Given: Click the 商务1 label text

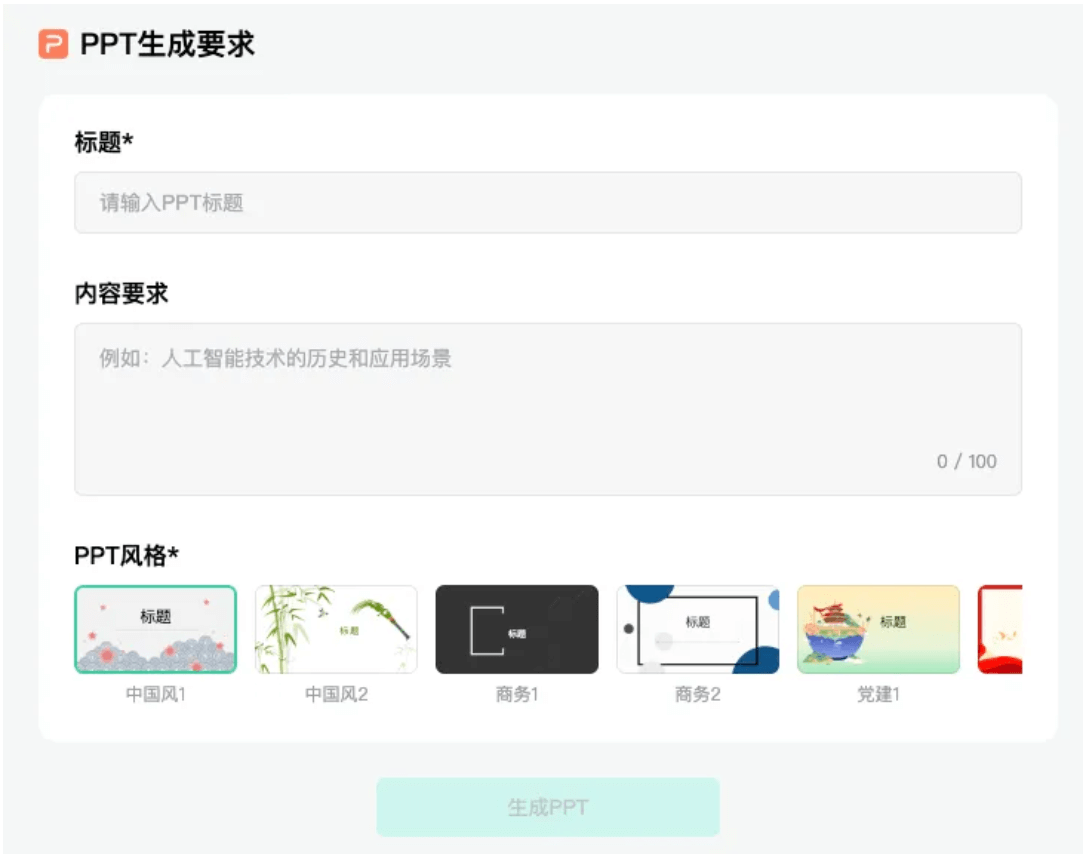Looking at the screenshot, I should click(x=517, y=694).
